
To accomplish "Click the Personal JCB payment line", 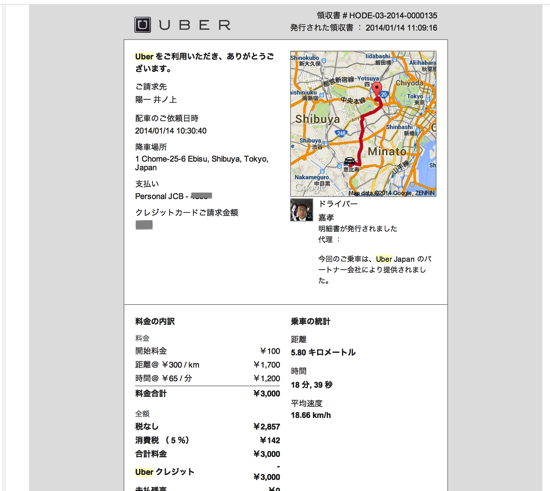I will [x=173, y=196].
